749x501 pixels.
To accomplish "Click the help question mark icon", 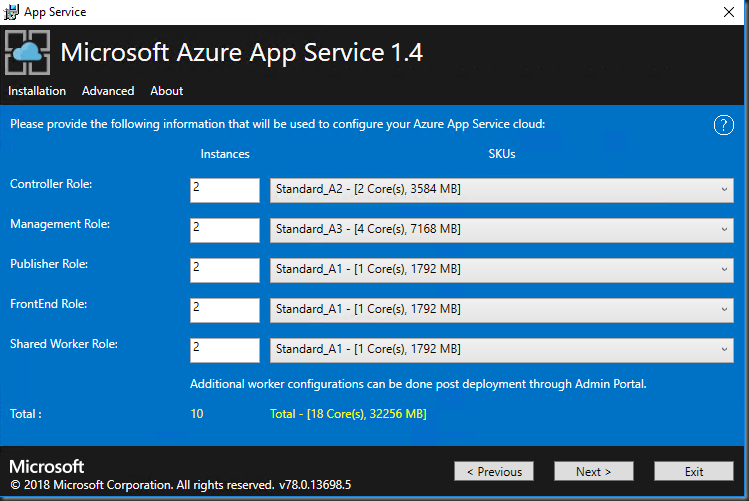I will point(724,125).
